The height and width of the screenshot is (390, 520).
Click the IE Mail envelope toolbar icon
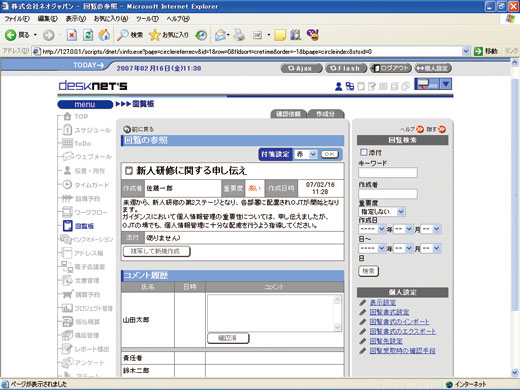[220, 35]
